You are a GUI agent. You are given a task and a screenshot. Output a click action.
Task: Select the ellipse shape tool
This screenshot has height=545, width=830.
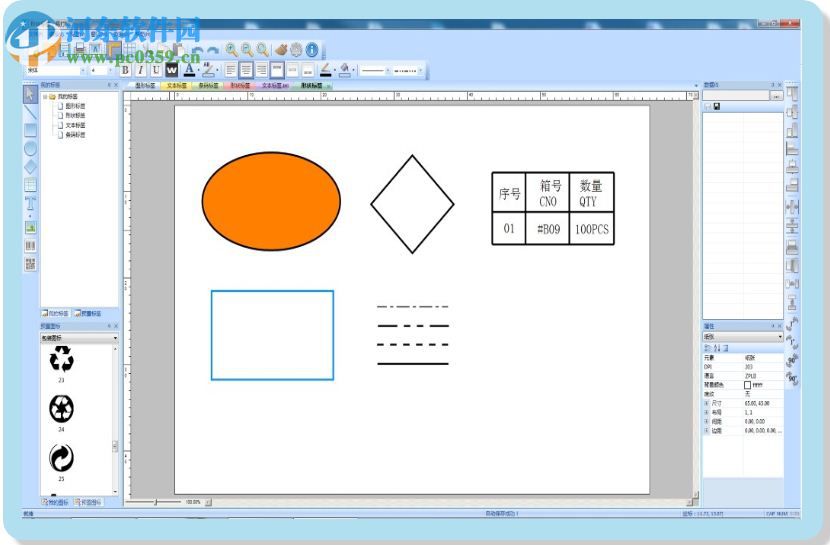tap(30, 149)
